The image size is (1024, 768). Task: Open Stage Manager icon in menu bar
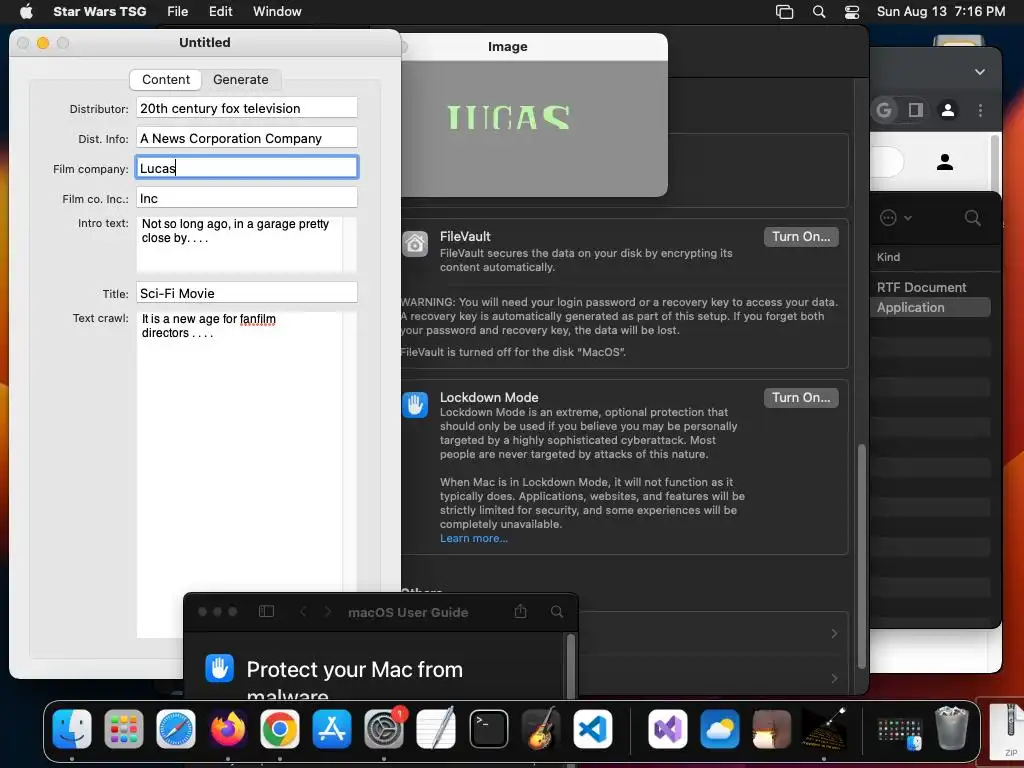click(784, 12)
